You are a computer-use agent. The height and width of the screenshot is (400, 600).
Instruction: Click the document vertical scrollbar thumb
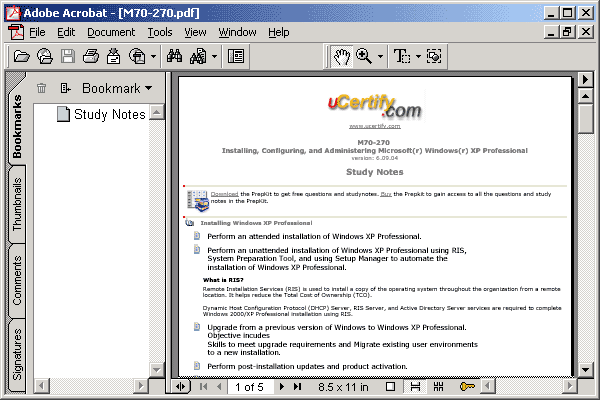(x=585, y=119)
